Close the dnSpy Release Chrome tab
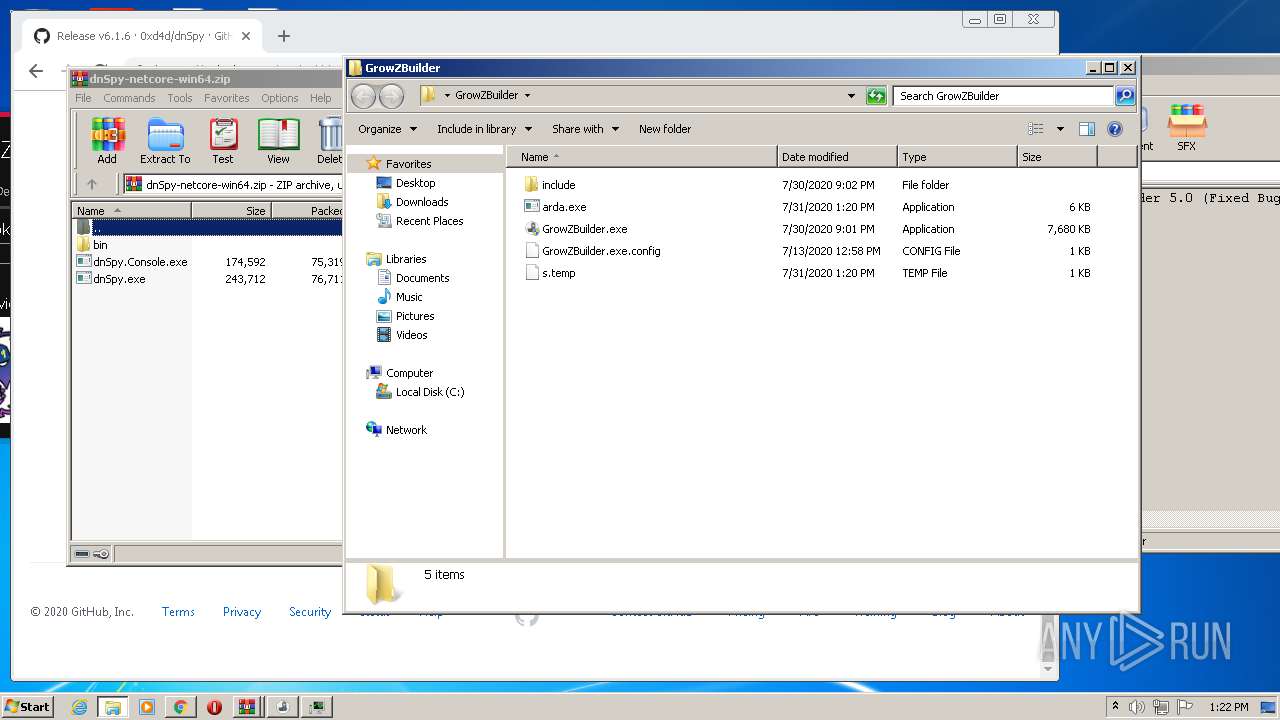 (246, 36)
